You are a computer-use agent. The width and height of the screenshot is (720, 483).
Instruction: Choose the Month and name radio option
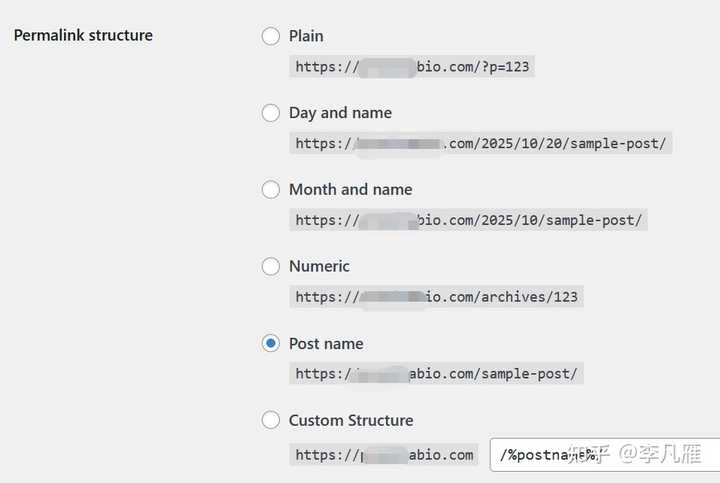(270, 189)
